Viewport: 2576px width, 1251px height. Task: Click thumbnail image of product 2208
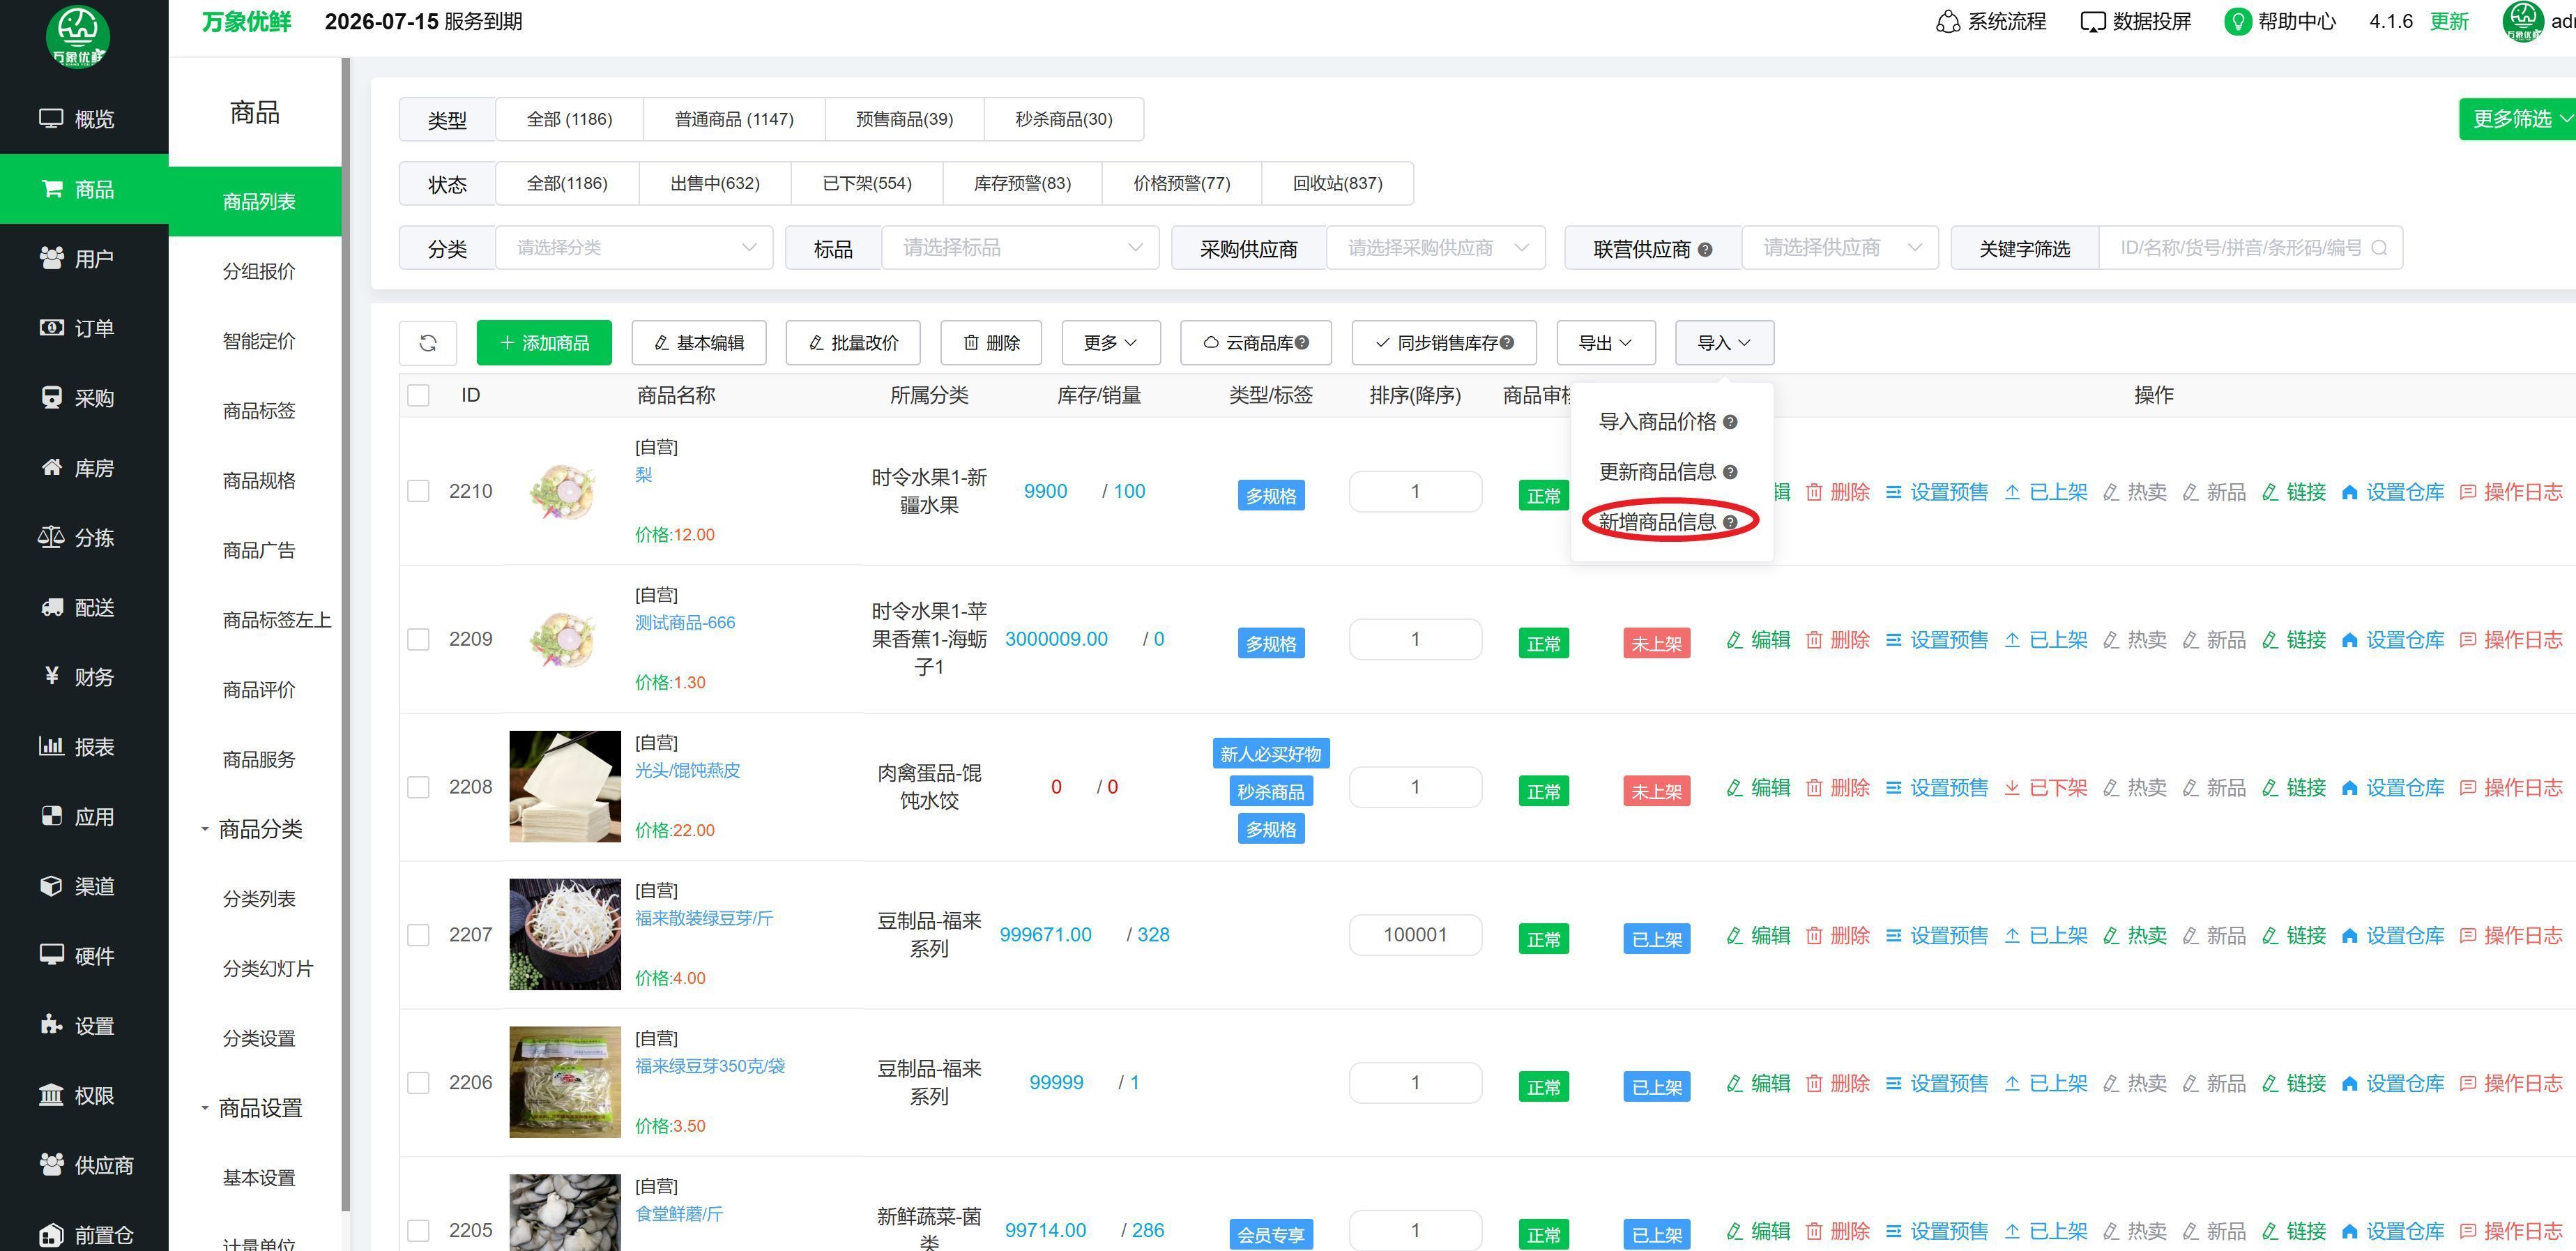click(565, 786)
